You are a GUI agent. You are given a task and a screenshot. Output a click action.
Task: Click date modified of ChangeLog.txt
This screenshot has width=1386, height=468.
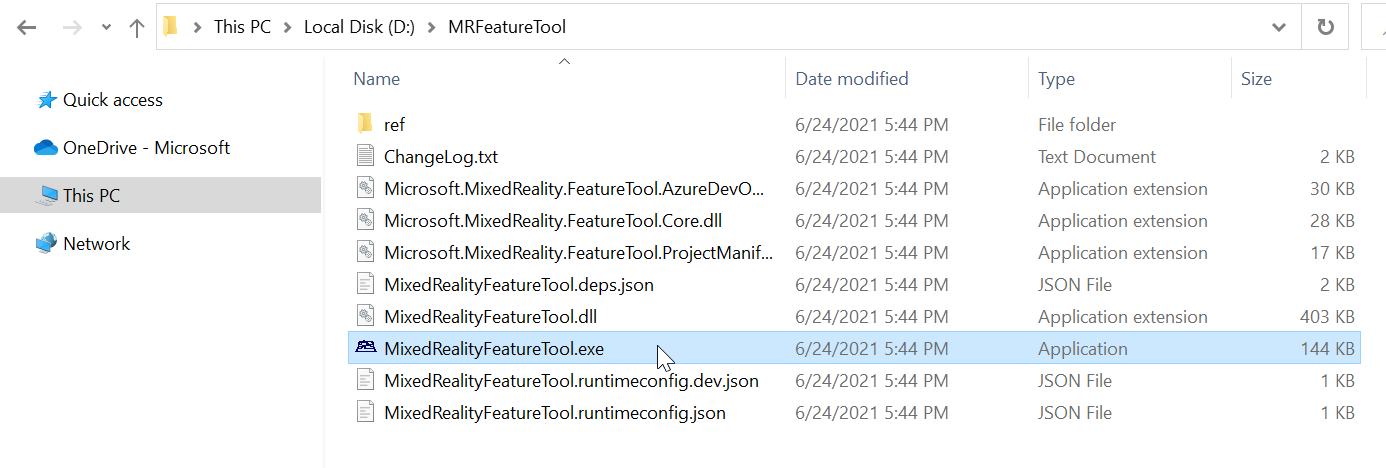(872, 157)
